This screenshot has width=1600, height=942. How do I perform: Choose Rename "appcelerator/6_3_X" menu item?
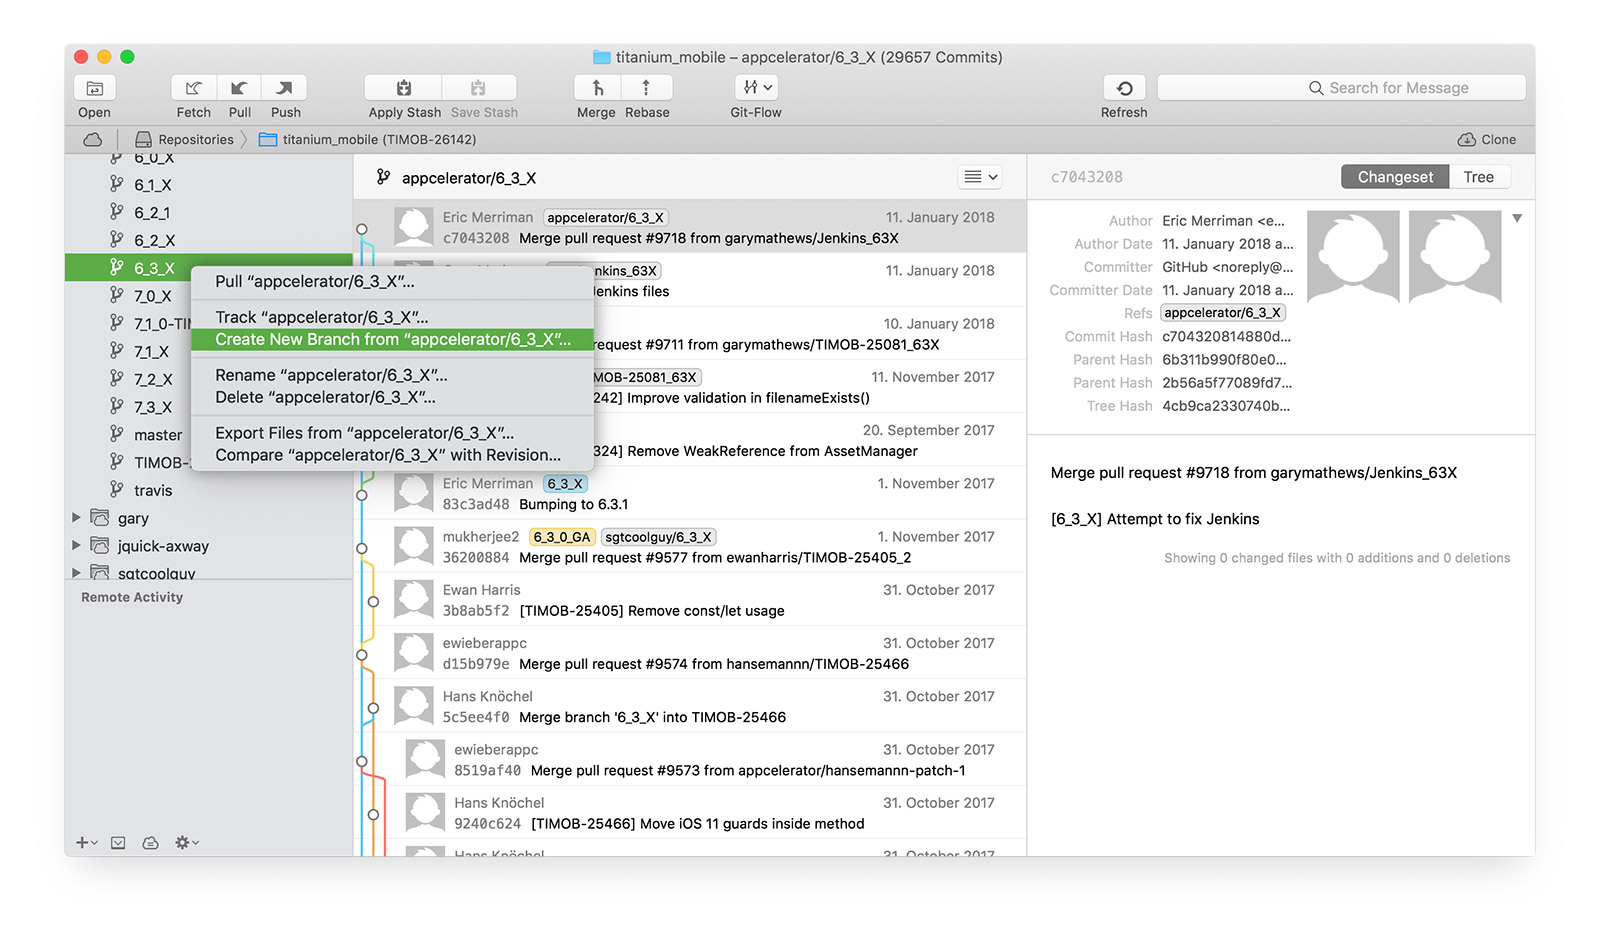tap(392, 376)
